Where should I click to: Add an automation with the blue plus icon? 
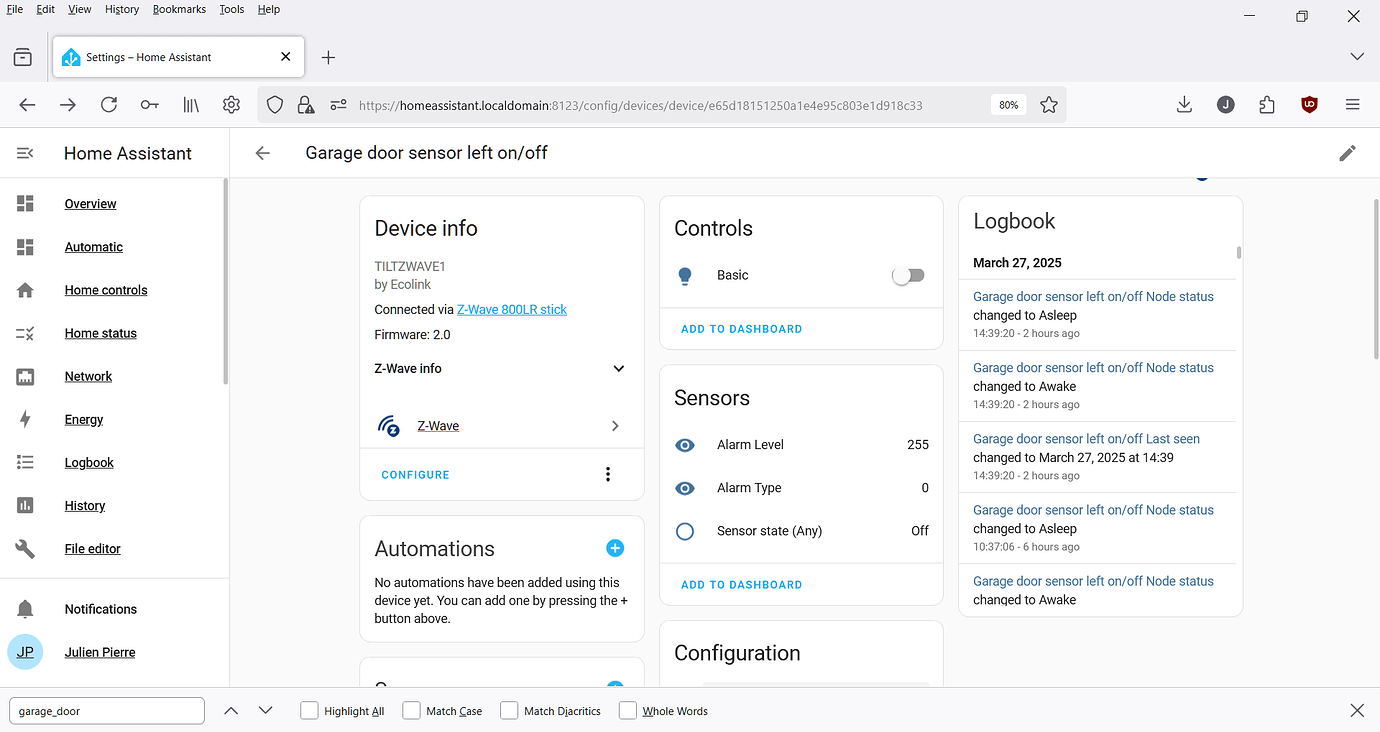pos(615,548)
